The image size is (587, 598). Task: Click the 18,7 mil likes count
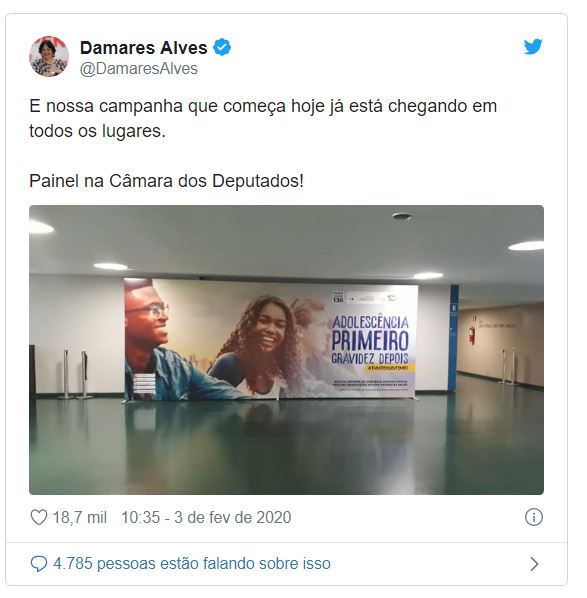pos(80,518)
